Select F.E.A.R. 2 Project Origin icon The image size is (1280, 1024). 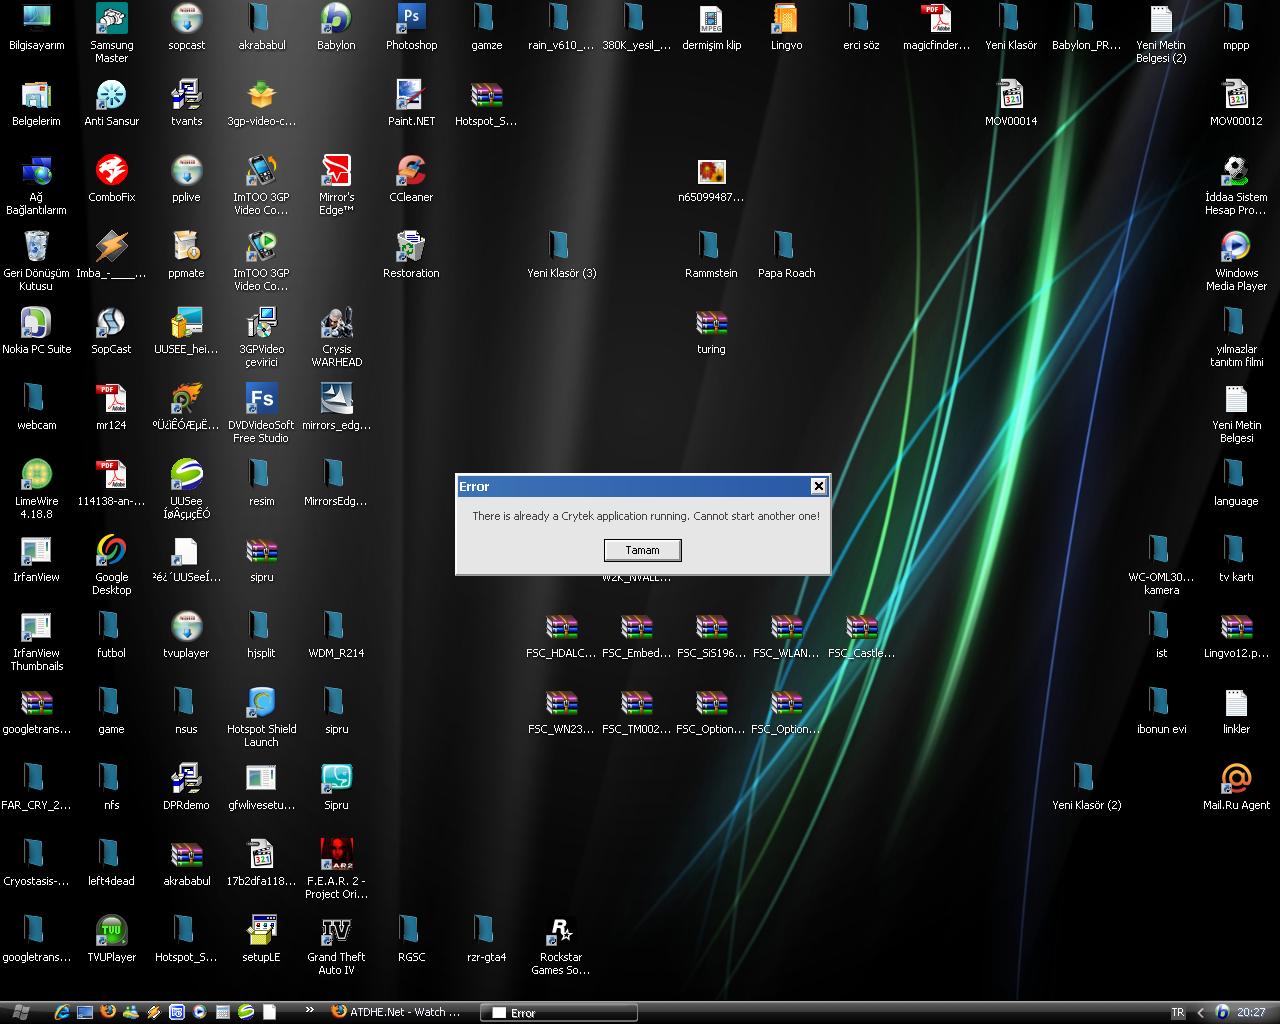[x=336, y=869]
